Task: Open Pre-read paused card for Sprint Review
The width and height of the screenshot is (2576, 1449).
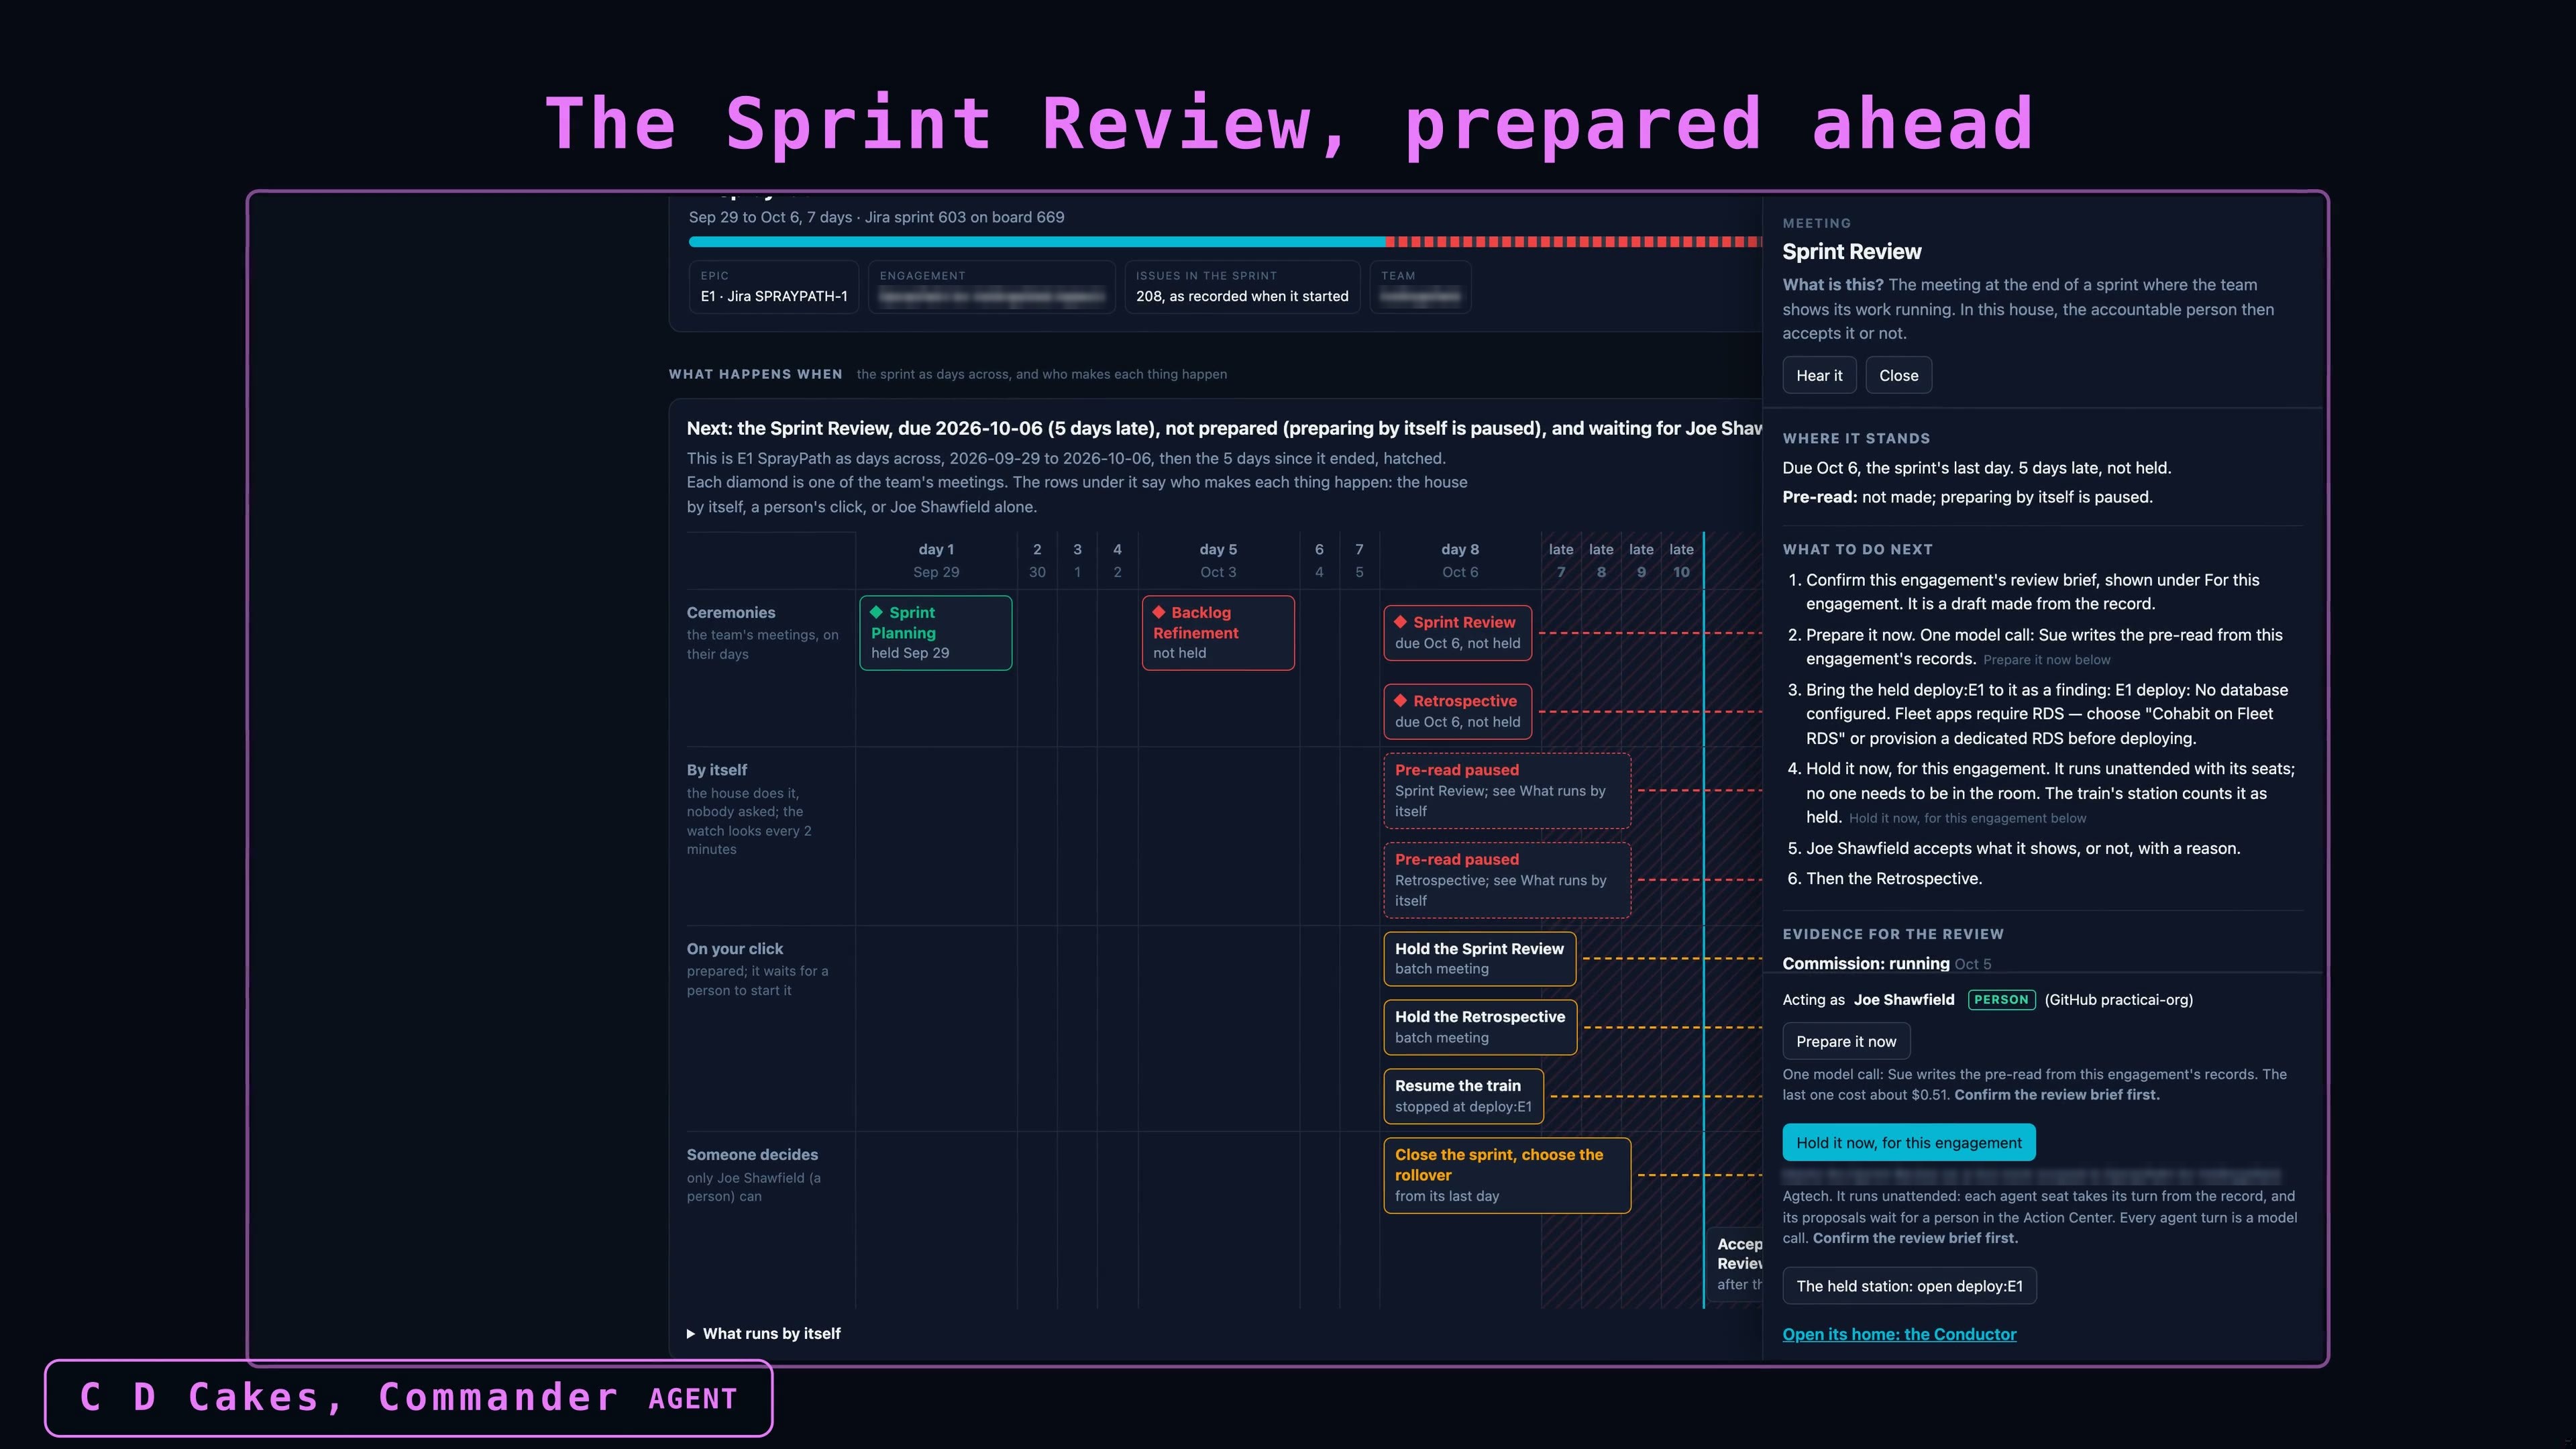Action: coord(1507,790)
